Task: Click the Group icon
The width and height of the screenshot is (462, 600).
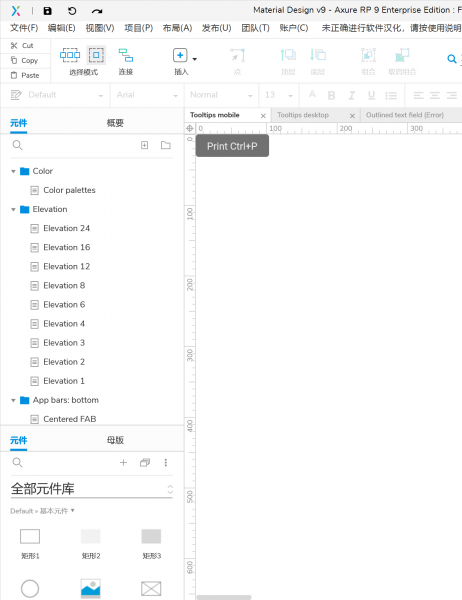Action: point(368,55)
